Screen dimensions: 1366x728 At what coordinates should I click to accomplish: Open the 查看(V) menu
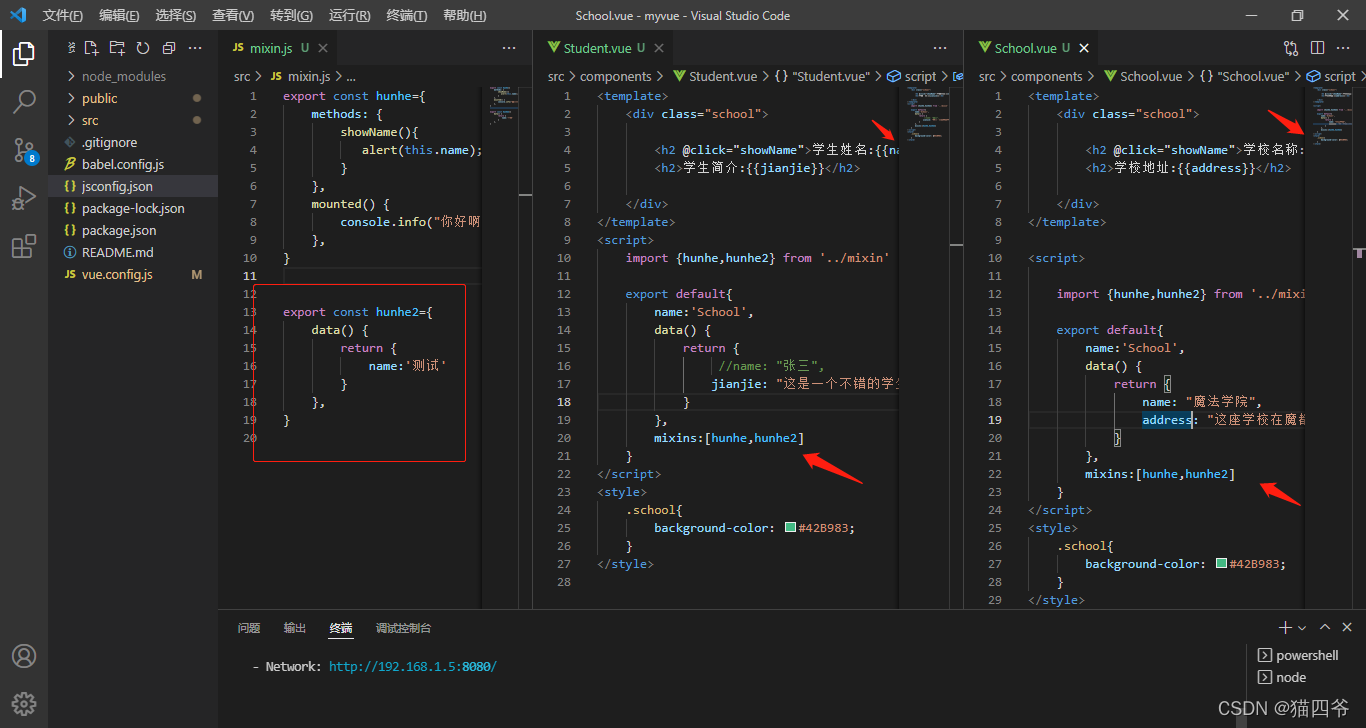(233, 15)
